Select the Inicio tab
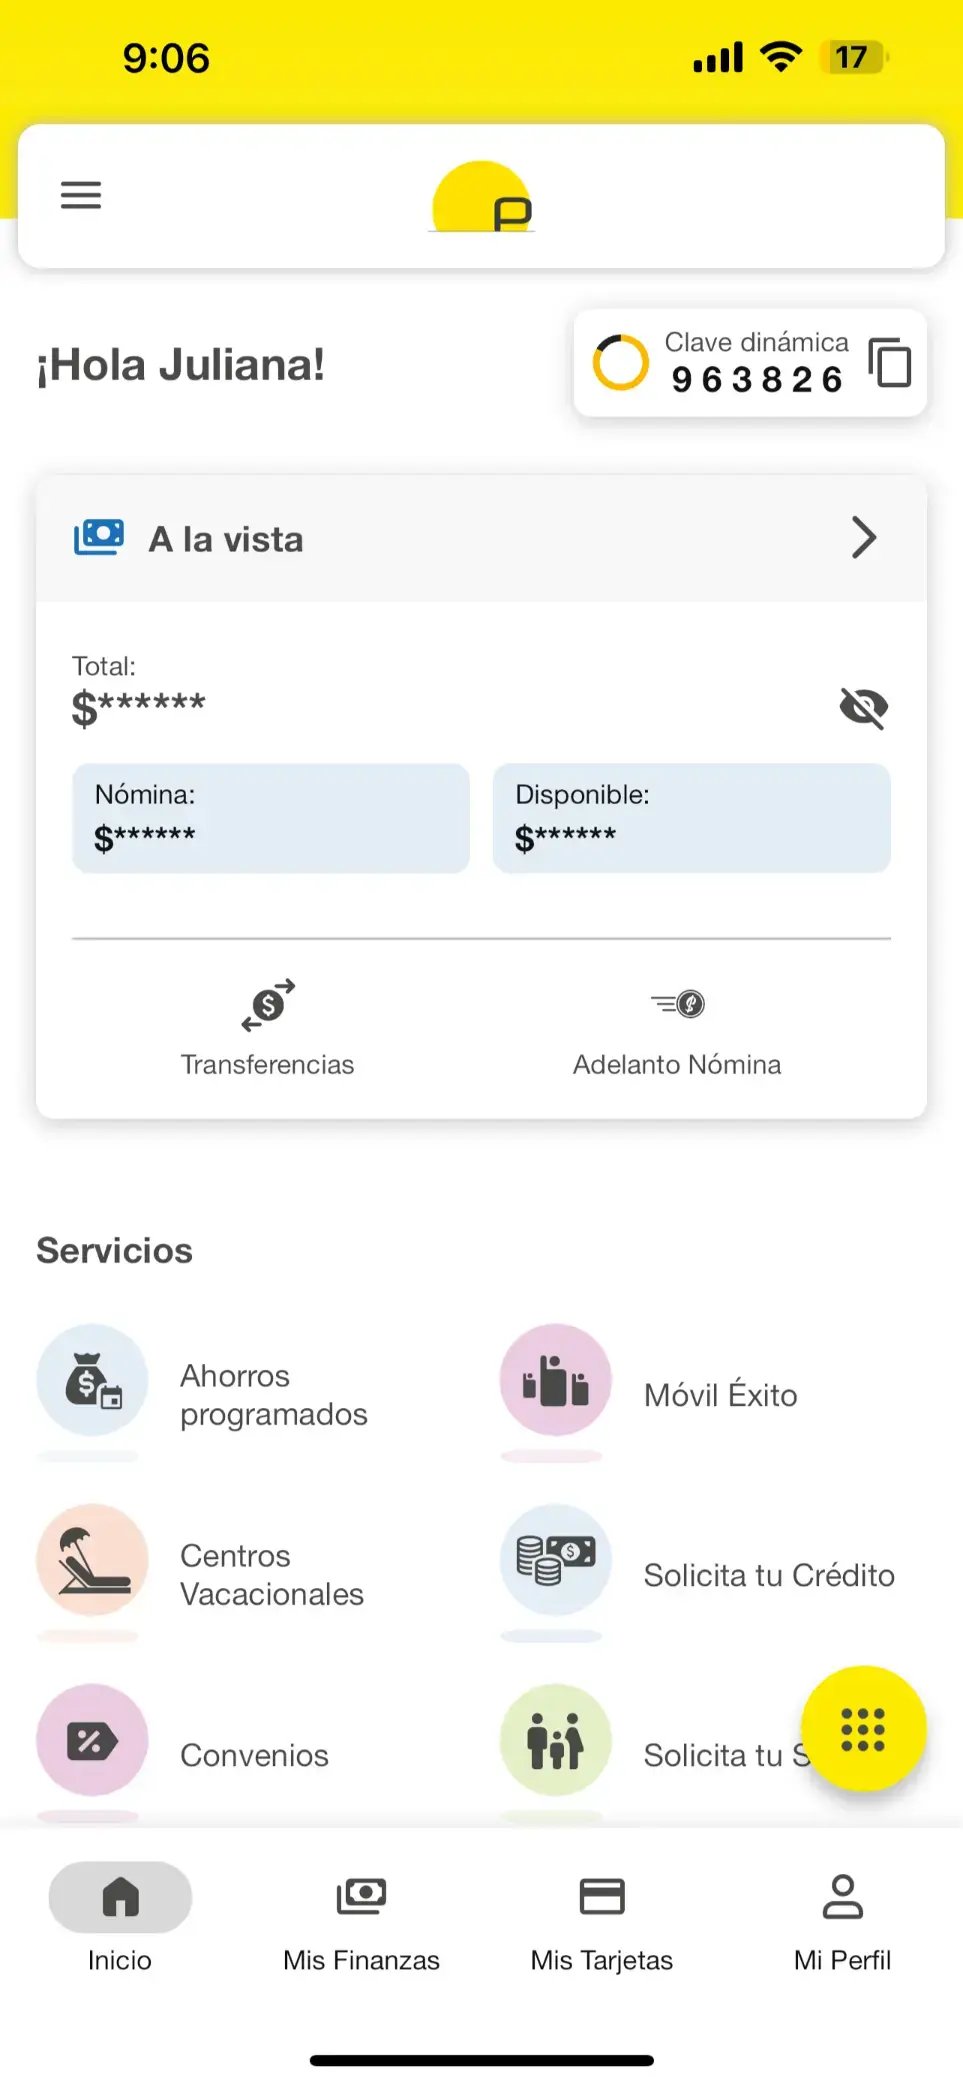The width and height of the screenshot is (963, 2084). [120, 1920]
